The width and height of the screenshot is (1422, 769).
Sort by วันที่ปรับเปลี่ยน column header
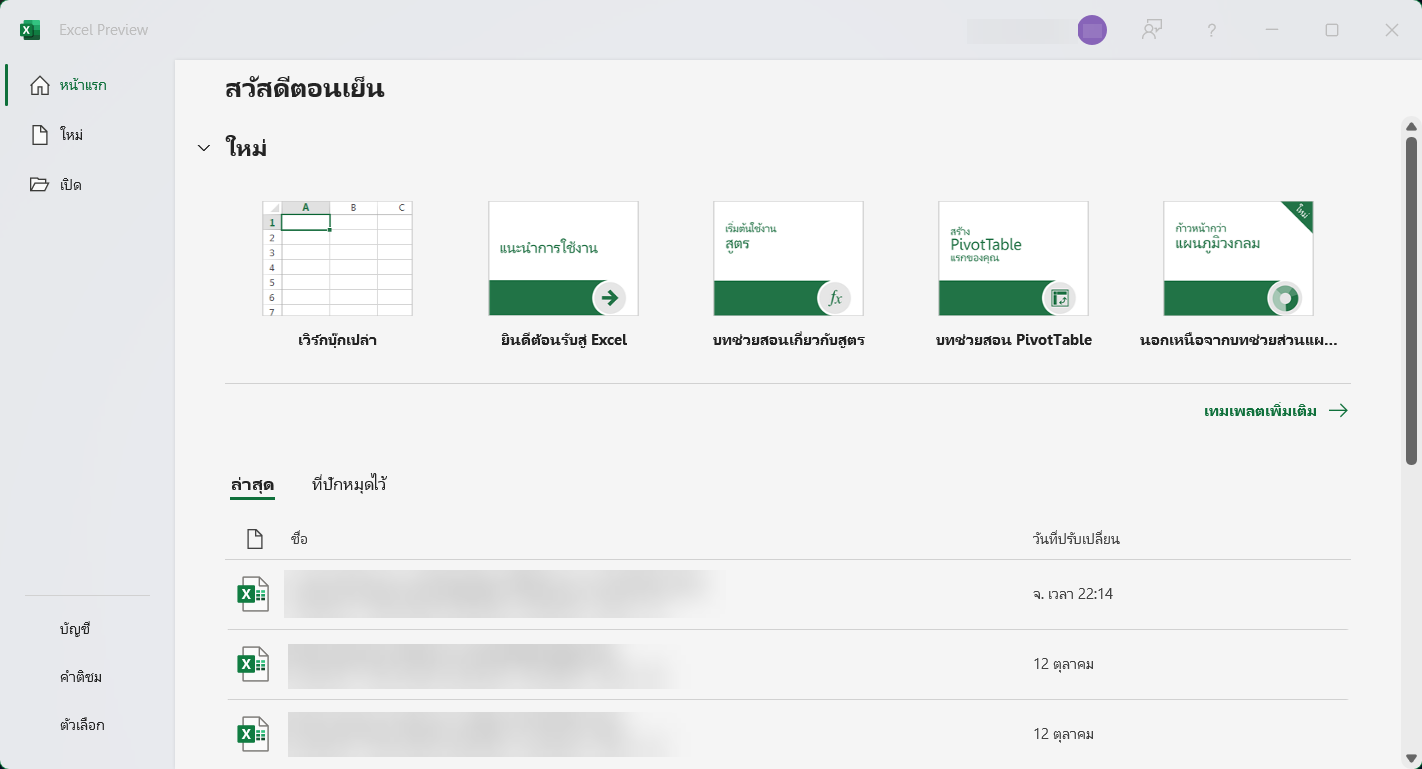click(x=1076, y=539)
